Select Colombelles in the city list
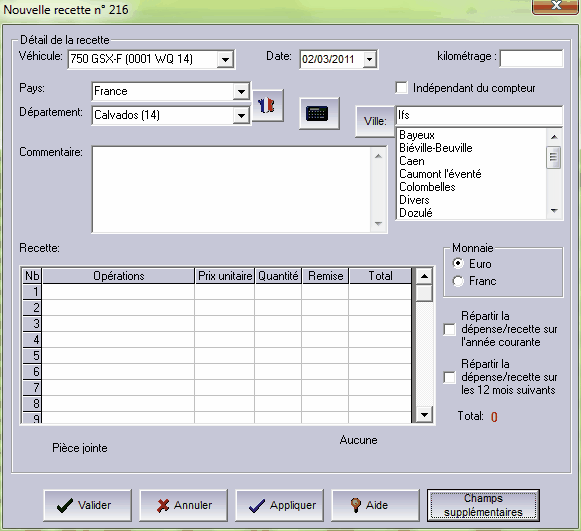The width and height of the screenshot is (581, 531). 427,187
